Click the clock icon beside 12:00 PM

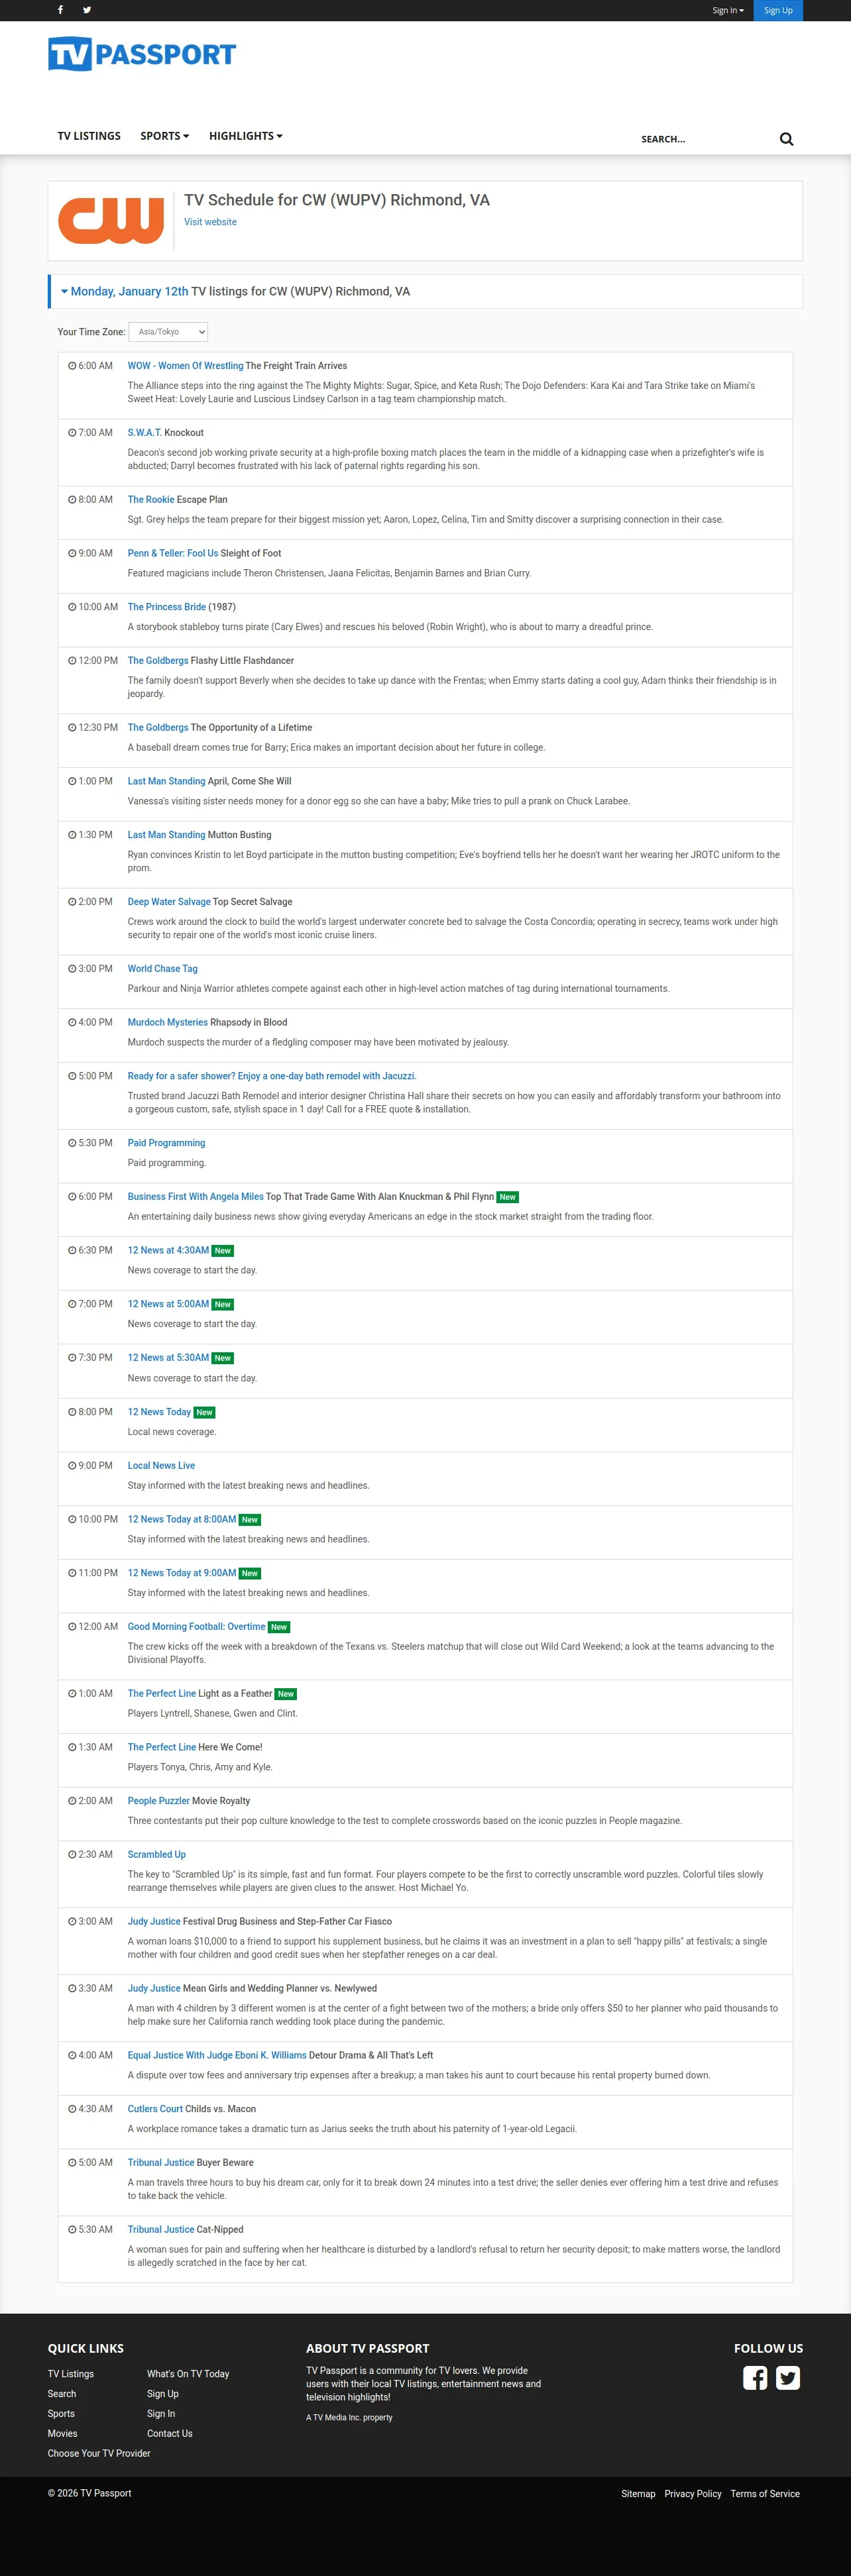point(72,661)
